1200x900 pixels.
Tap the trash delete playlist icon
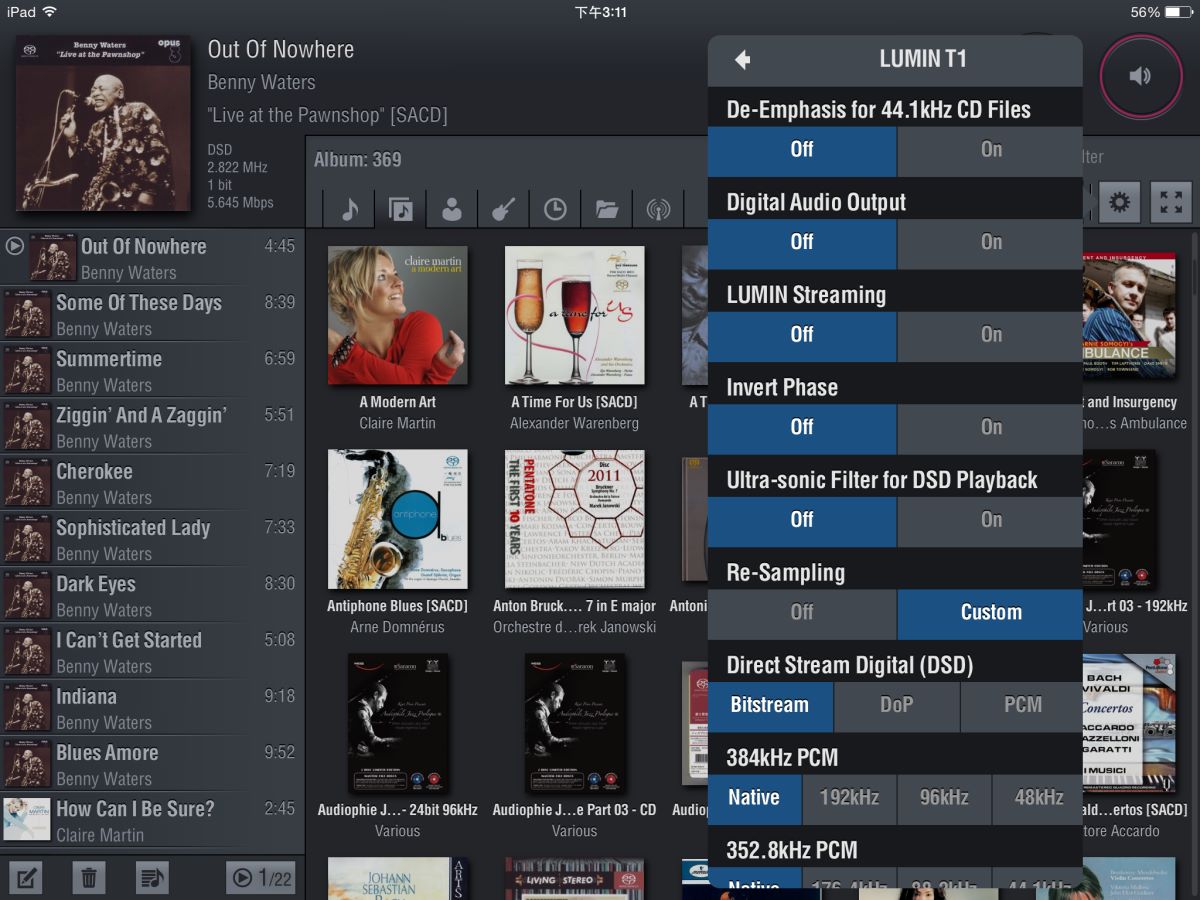point(89,878)
